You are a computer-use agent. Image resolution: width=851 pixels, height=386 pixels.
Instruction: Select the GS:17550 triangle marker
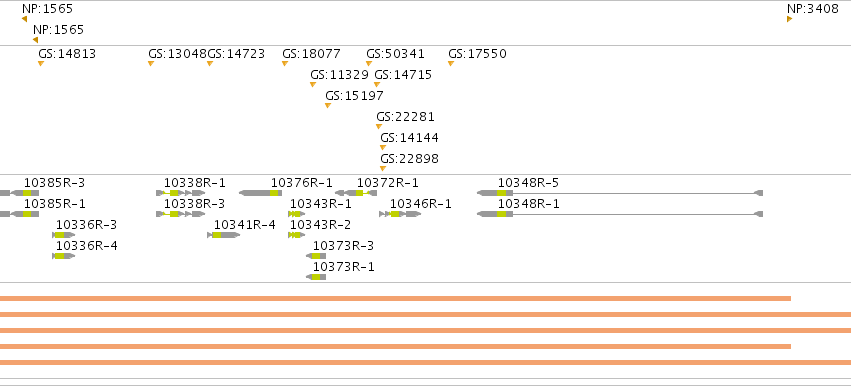coord(450,64)
